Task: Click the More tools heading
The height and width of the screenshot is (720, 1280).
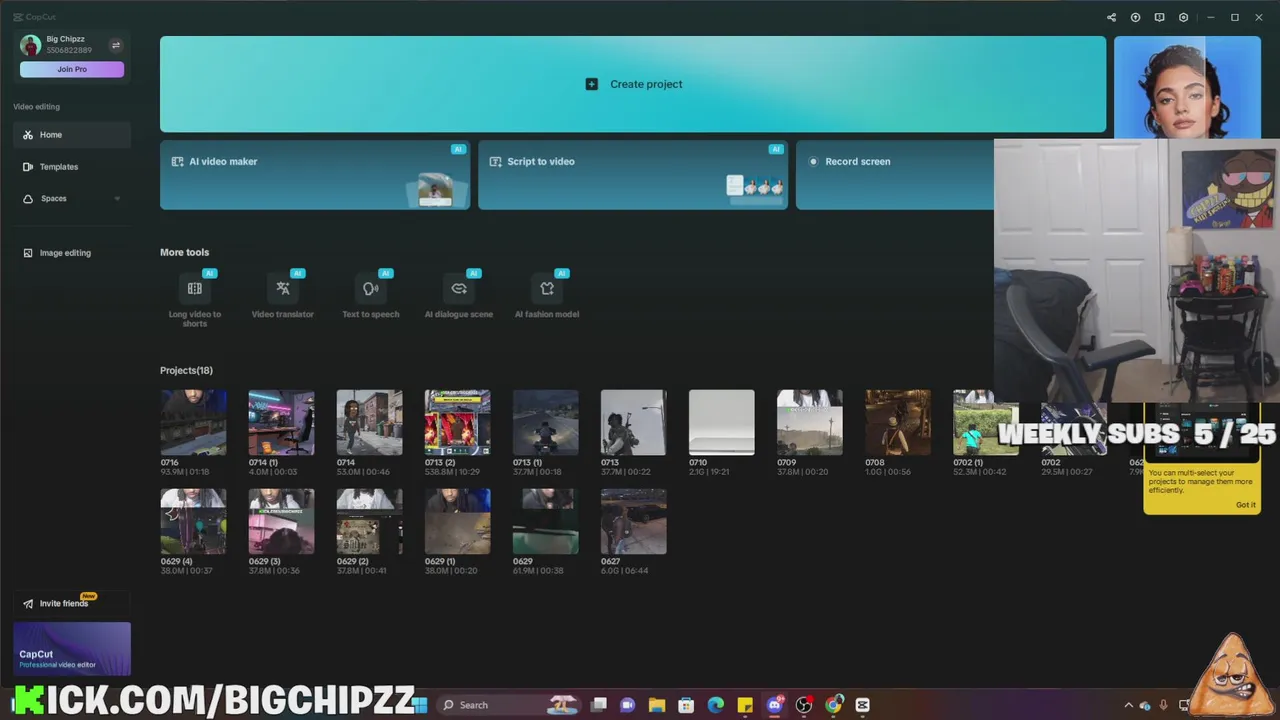Action: pos(184,252)
